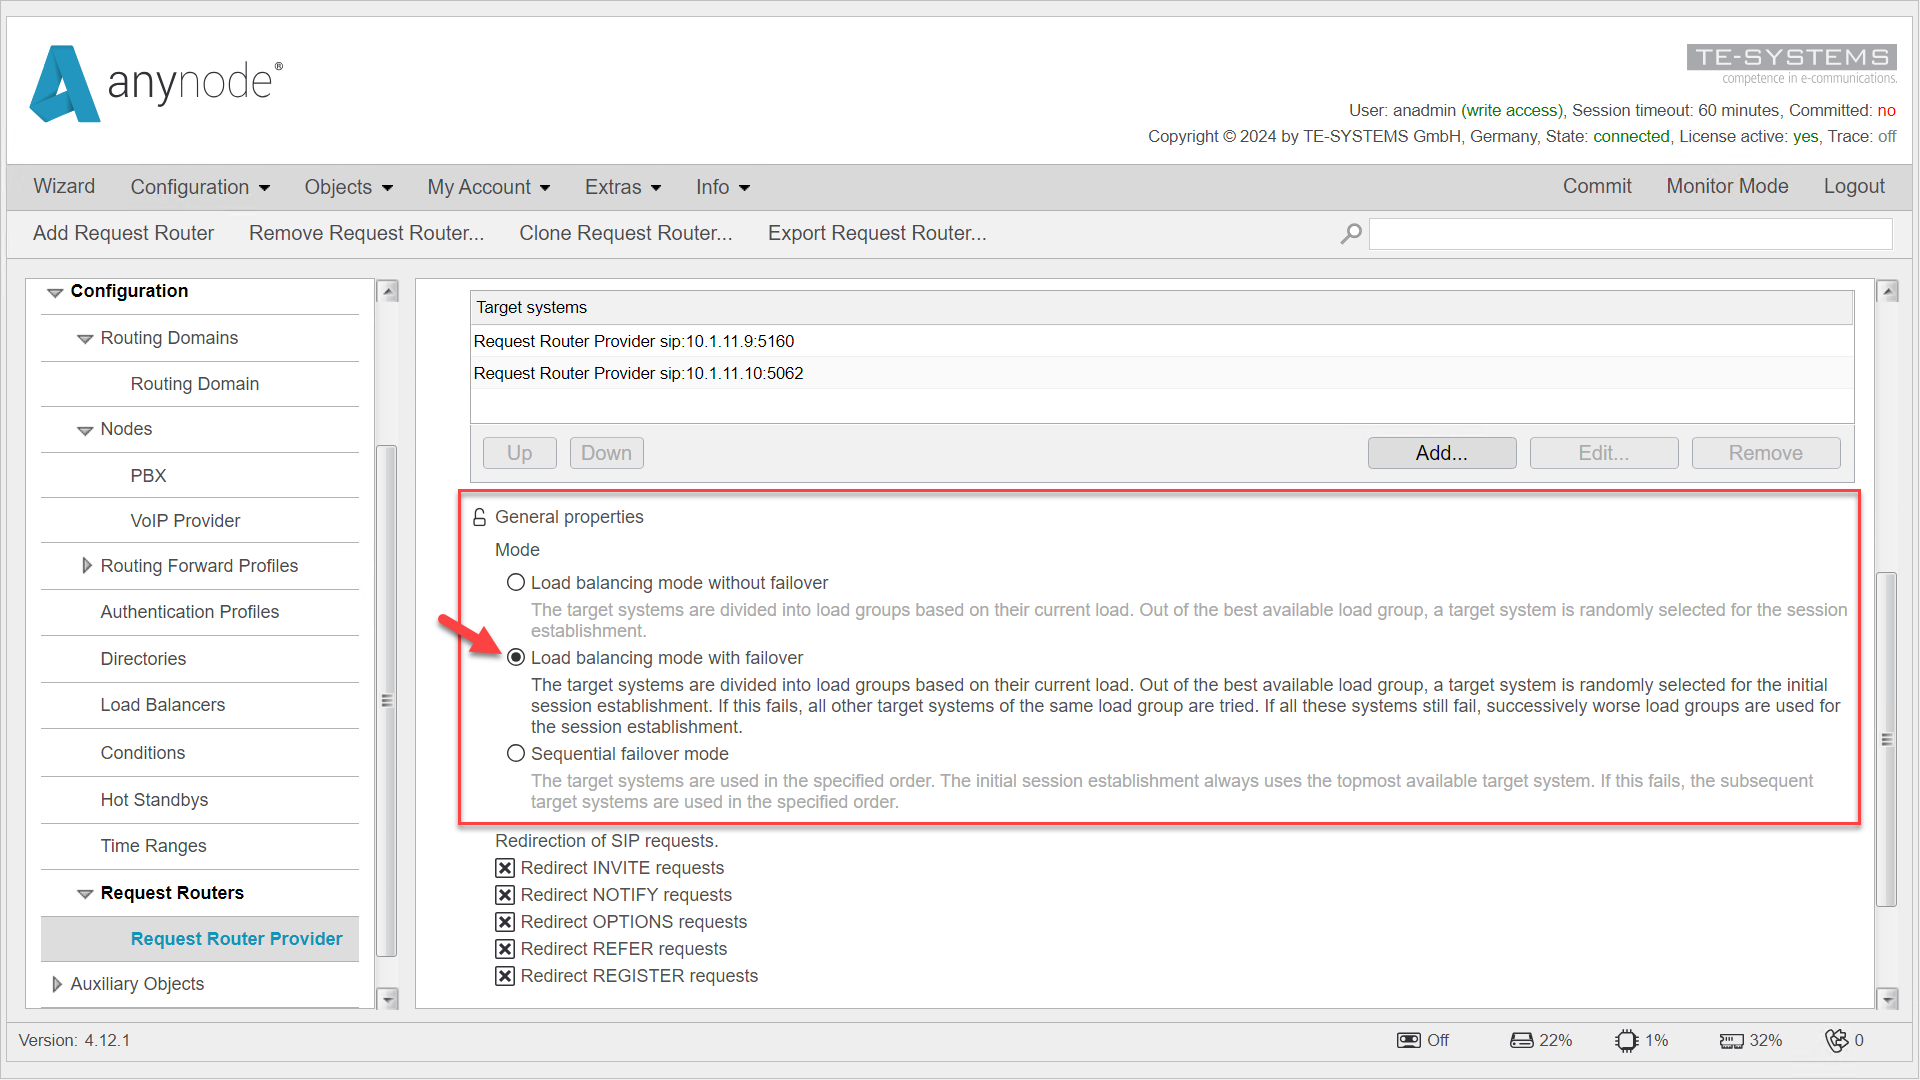Click the General properties lock icon
The height and width of the screenshot is (1080, 1920).
[479, 517]
